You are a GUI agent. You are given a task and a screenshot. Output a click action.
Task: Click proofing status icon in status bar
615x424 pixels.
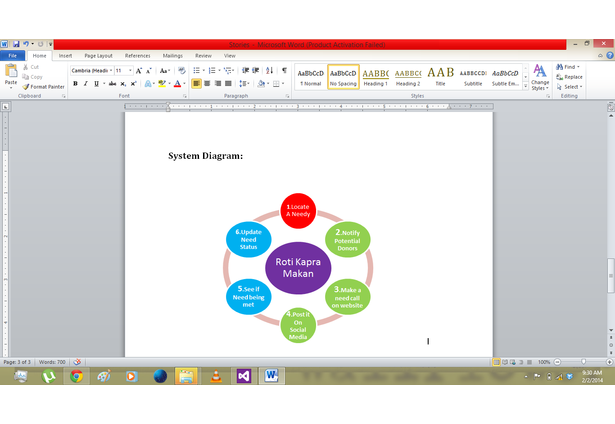tap(77, 362)
